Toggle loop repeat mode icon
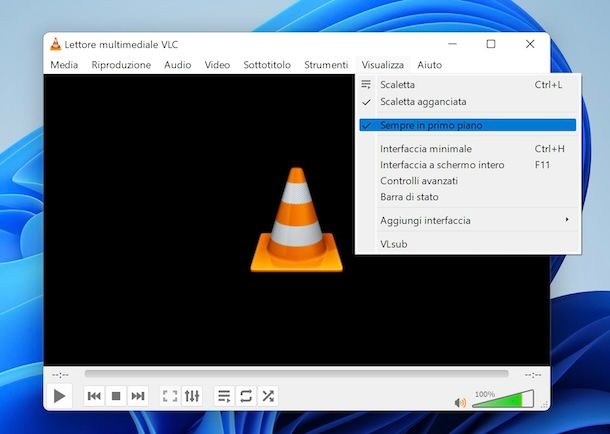 point(246,396)
